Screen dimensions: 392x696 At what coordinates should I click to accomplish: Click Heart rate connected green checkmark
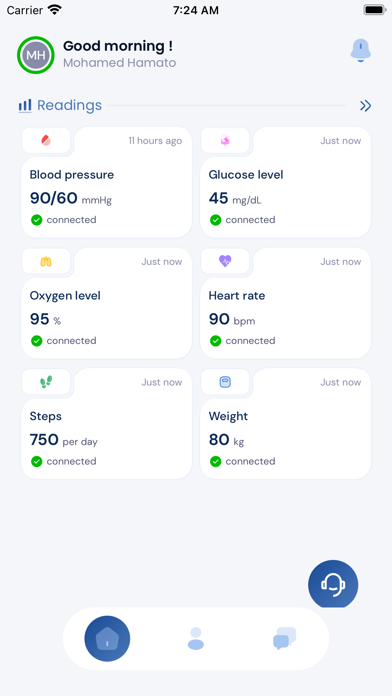tap(215, 340)
